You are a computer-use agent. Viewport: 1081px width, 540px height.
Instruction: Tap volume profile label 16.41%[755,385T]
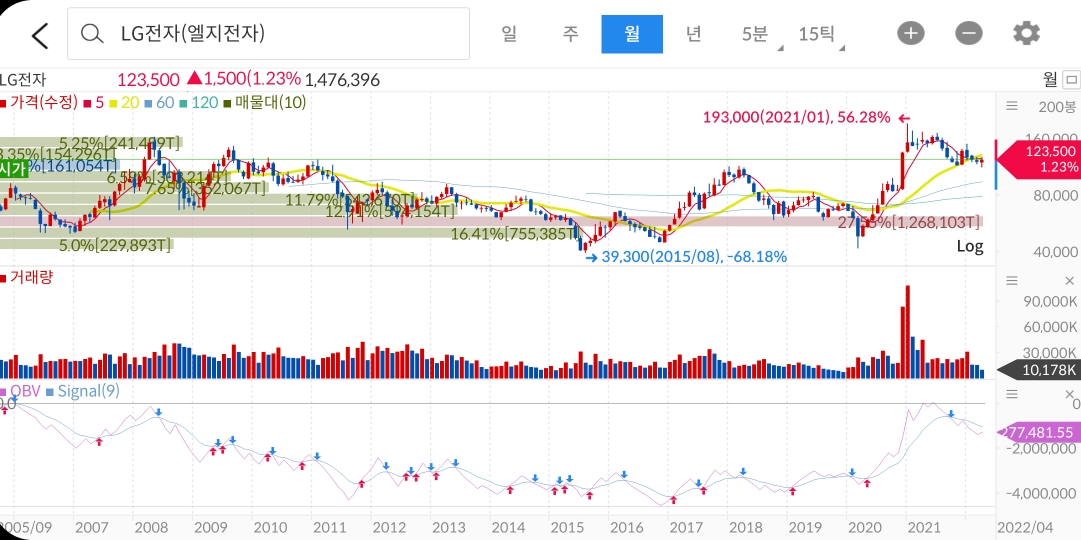pyautogui.click(x=515, y=234)
